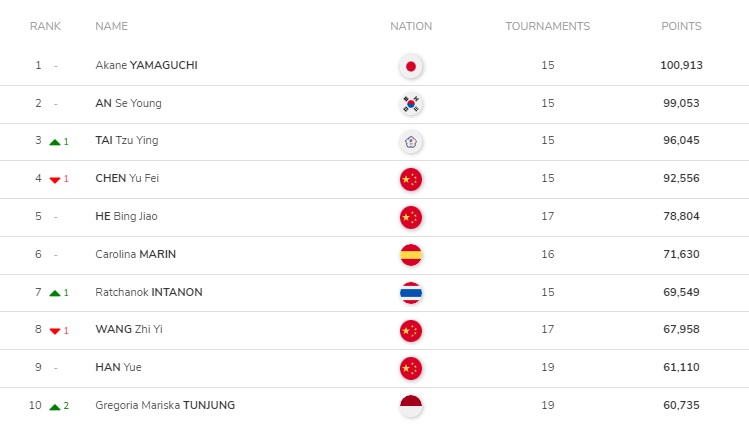Click the Thailand flag icon
This screenshot has width=749, height=425.
pos(411,293)
